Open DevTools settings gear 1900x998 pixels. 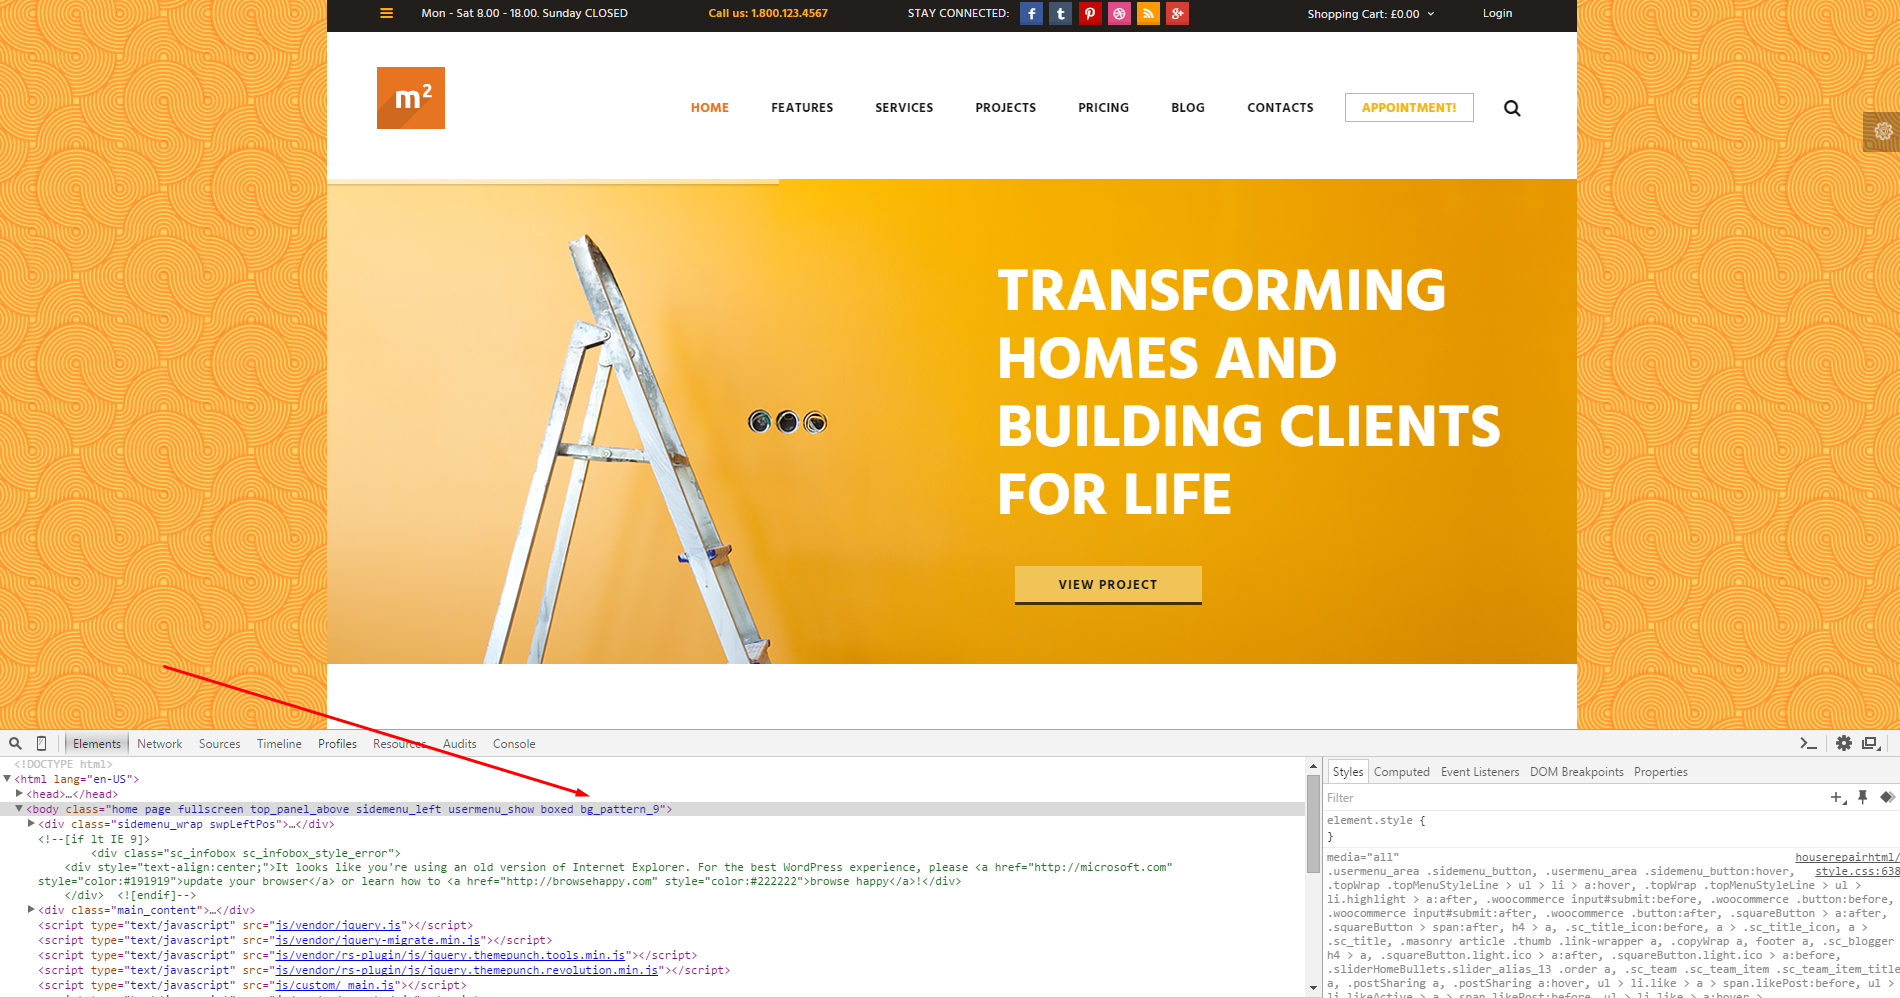(1843, 743)
